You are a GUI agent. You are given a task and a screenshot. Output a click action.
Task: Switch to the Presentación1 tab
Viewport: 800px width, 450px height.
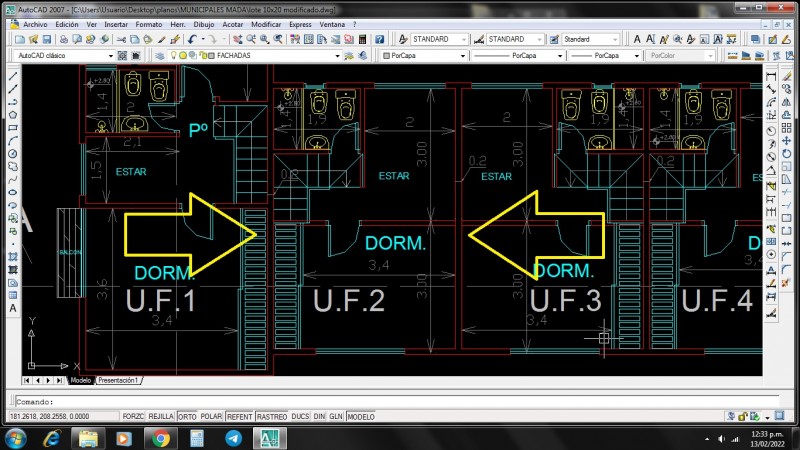[118, 381]
